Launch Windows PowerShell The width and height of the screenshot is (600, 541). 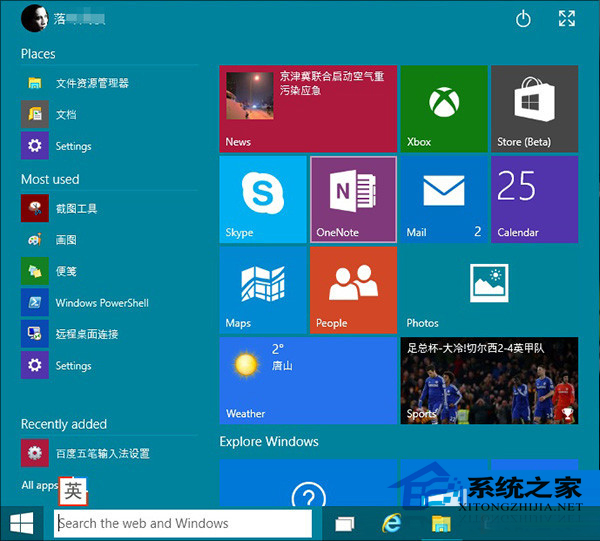109,303
